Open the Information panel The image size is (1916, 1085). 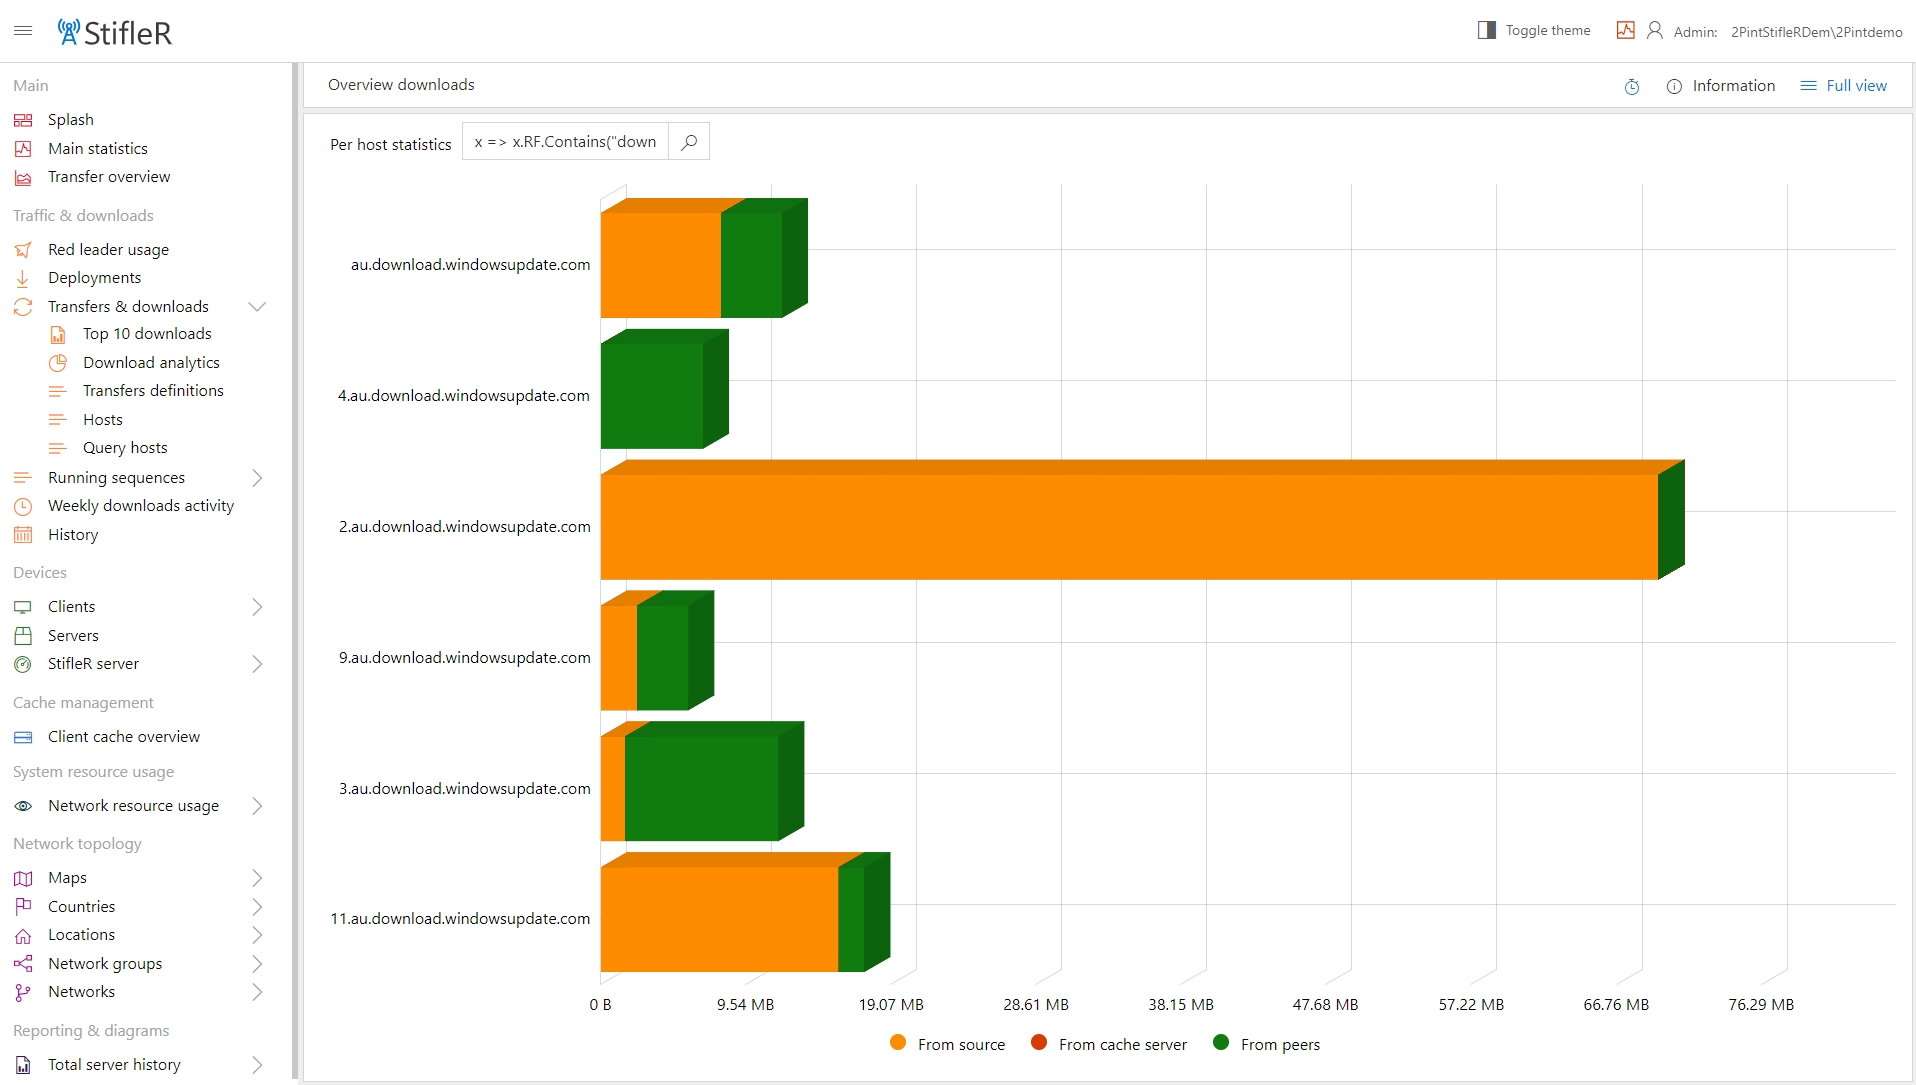click(x=1720, y=86)
